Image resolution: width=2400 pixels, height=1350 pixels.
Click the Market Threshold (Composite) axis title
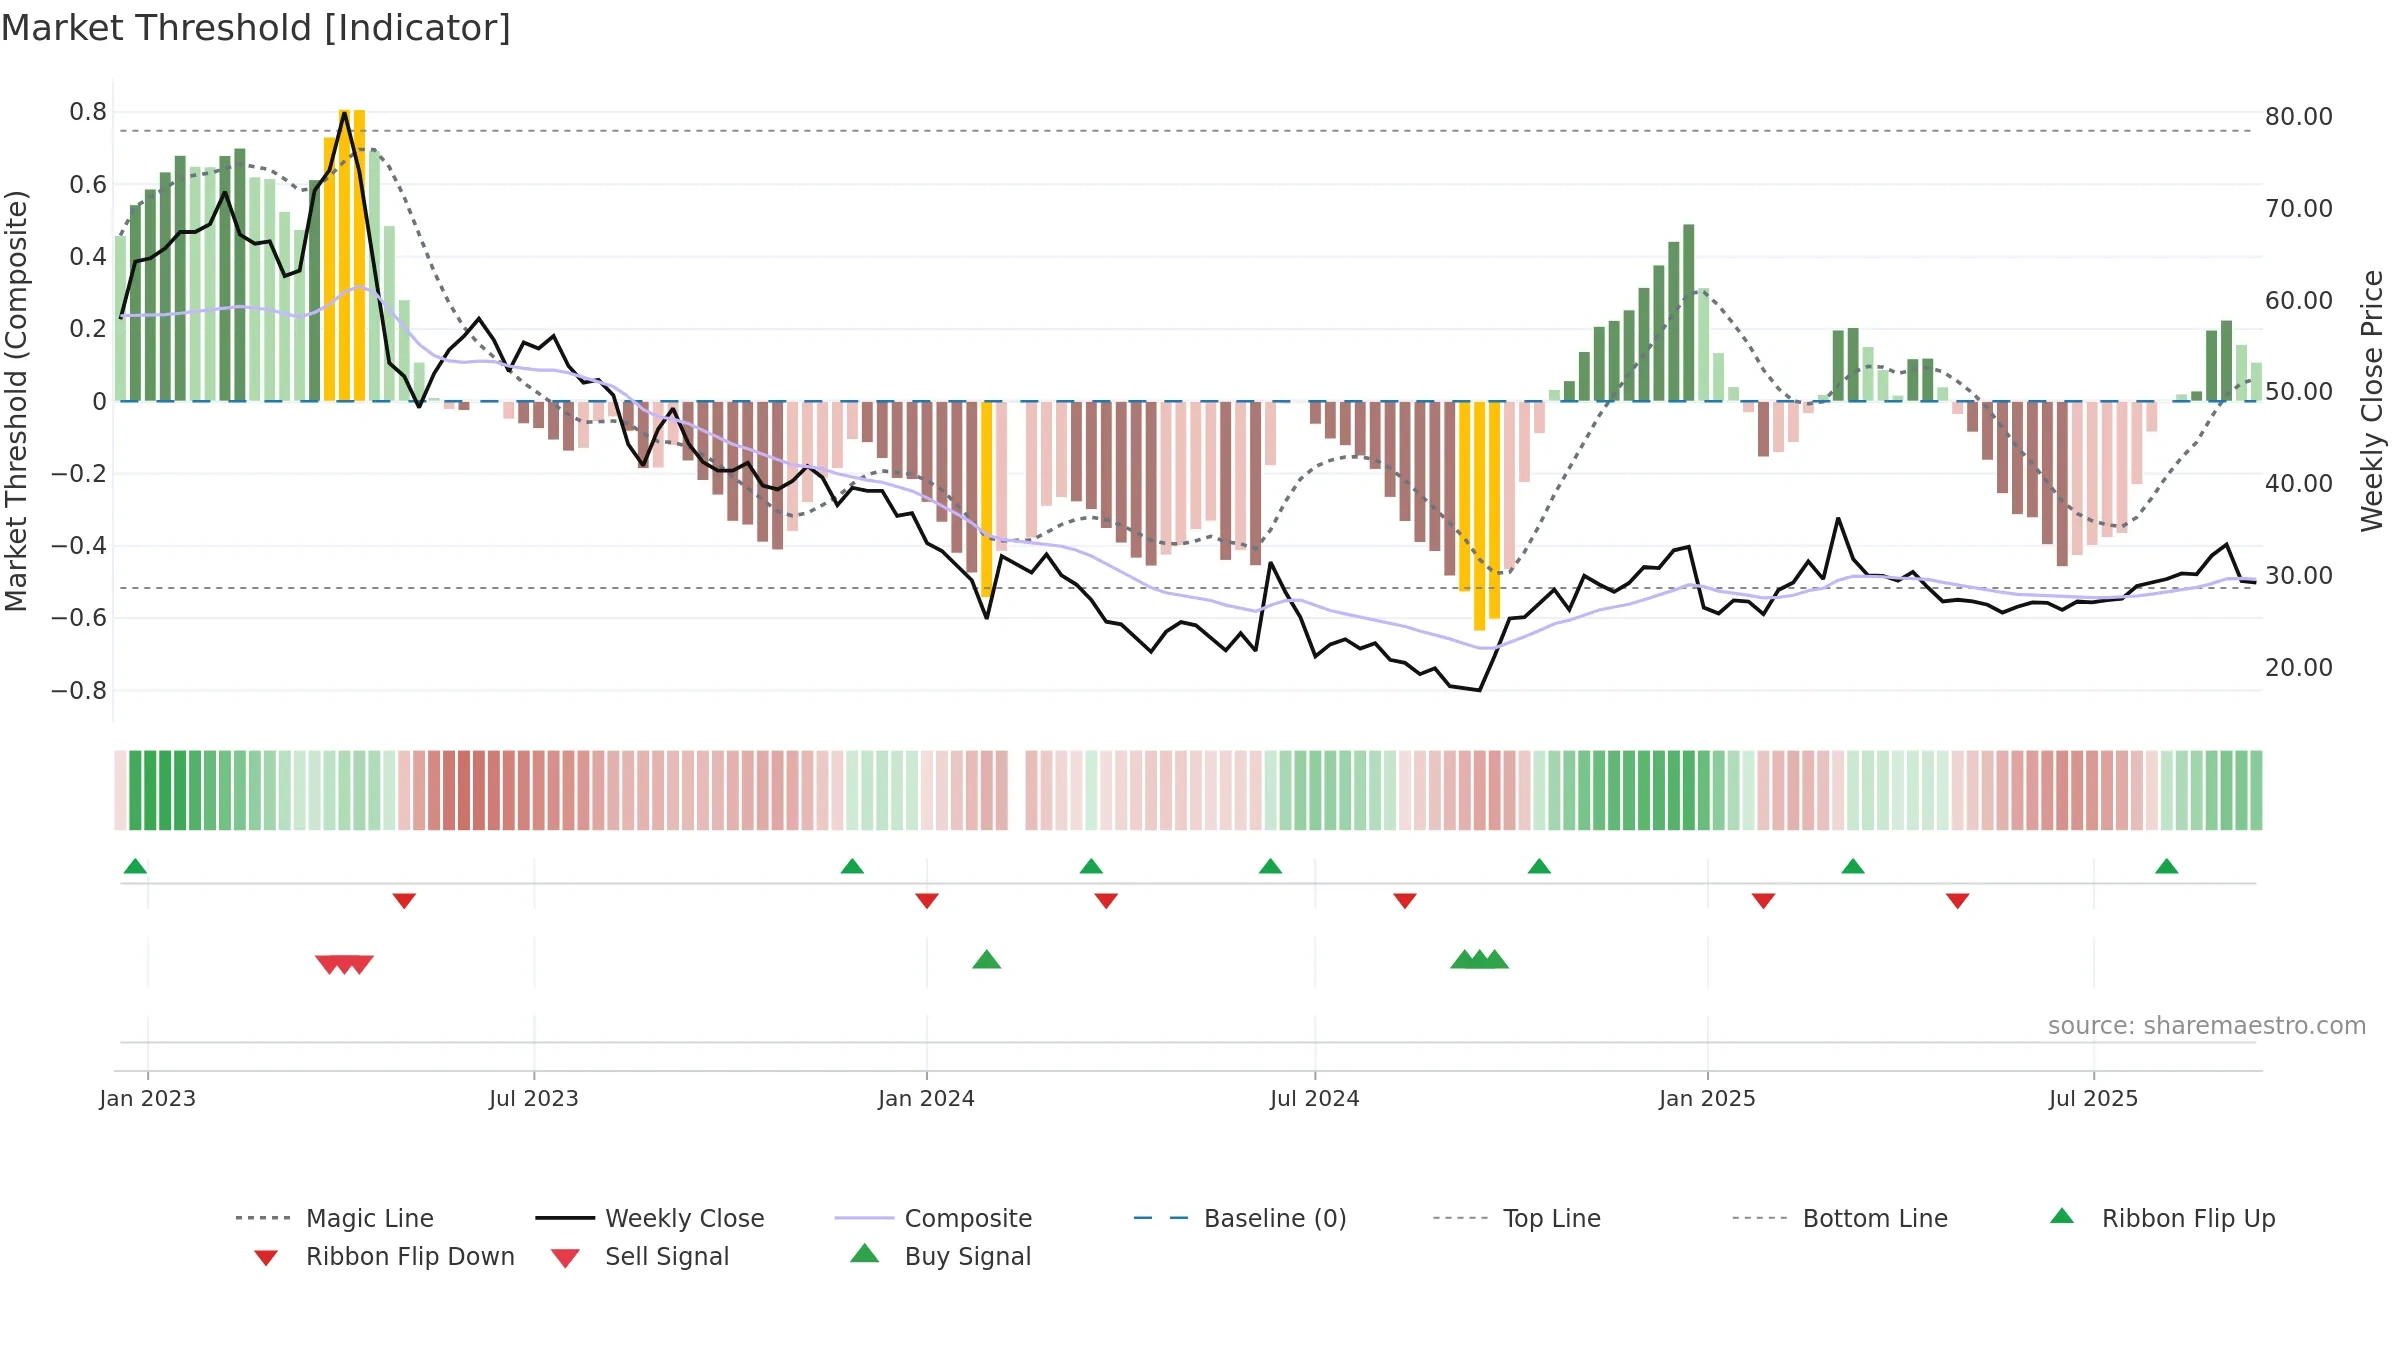tap(16, 401)
